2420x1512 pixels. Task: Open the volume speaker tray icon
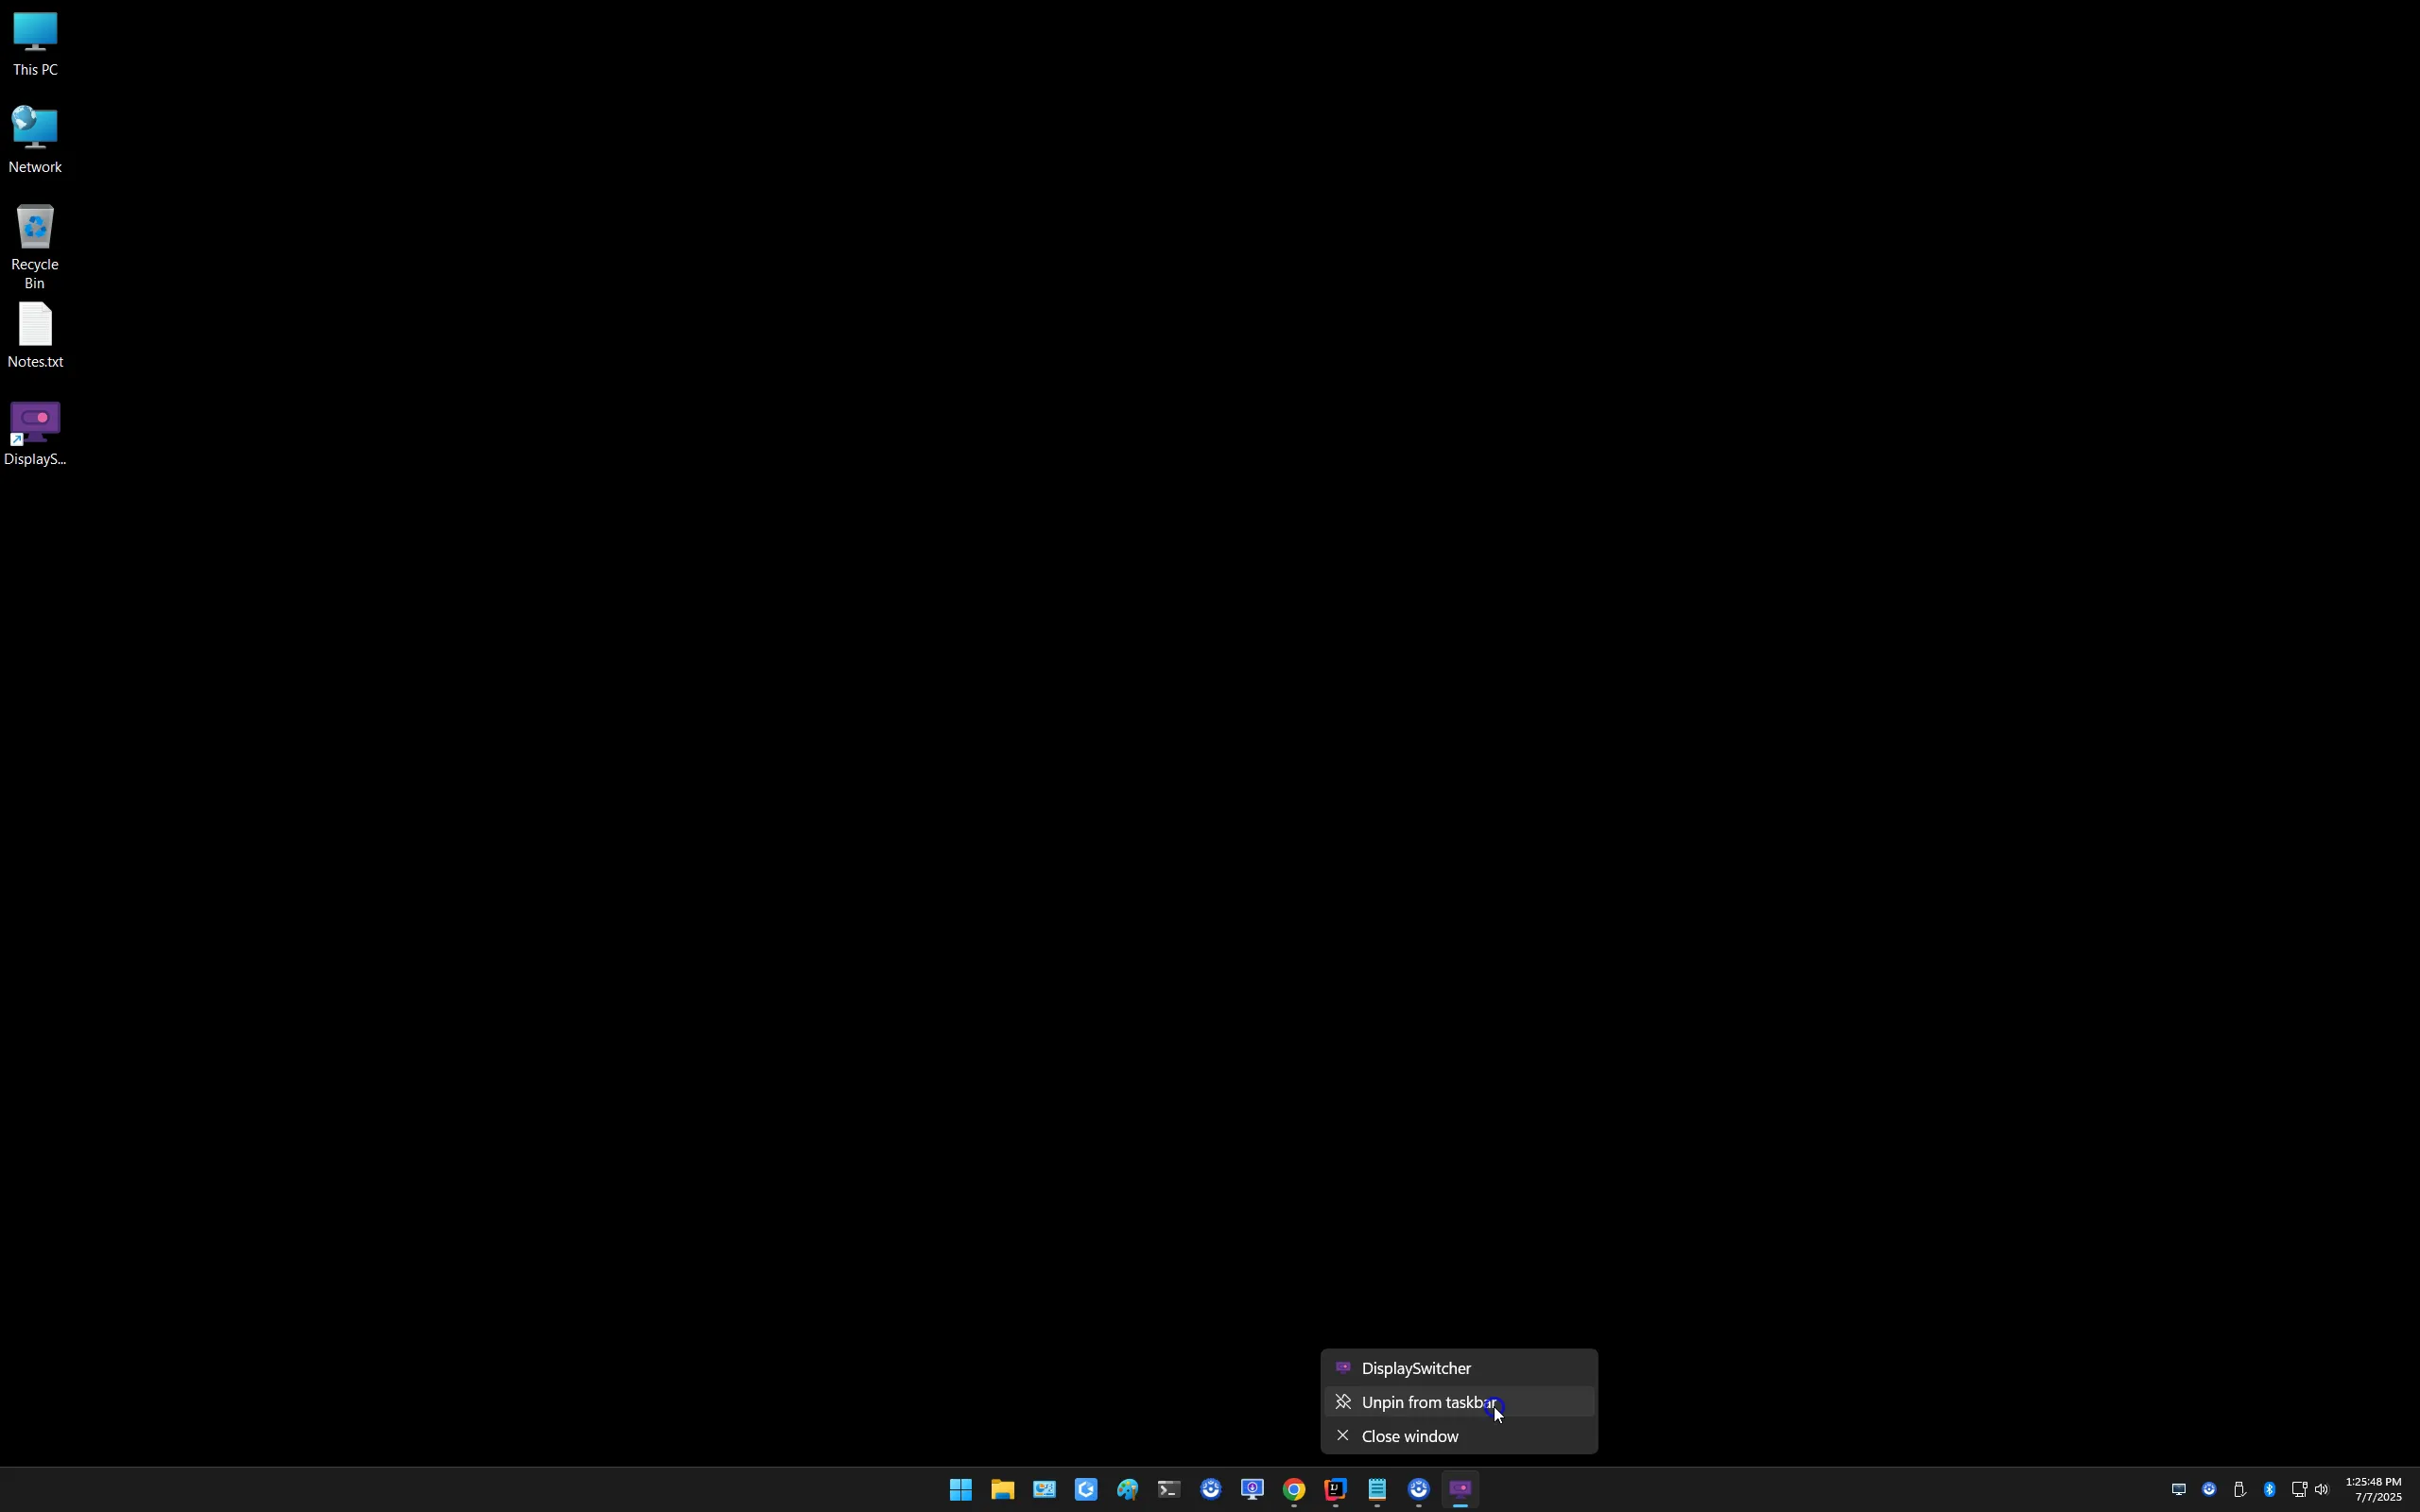click(2322, 1490)
